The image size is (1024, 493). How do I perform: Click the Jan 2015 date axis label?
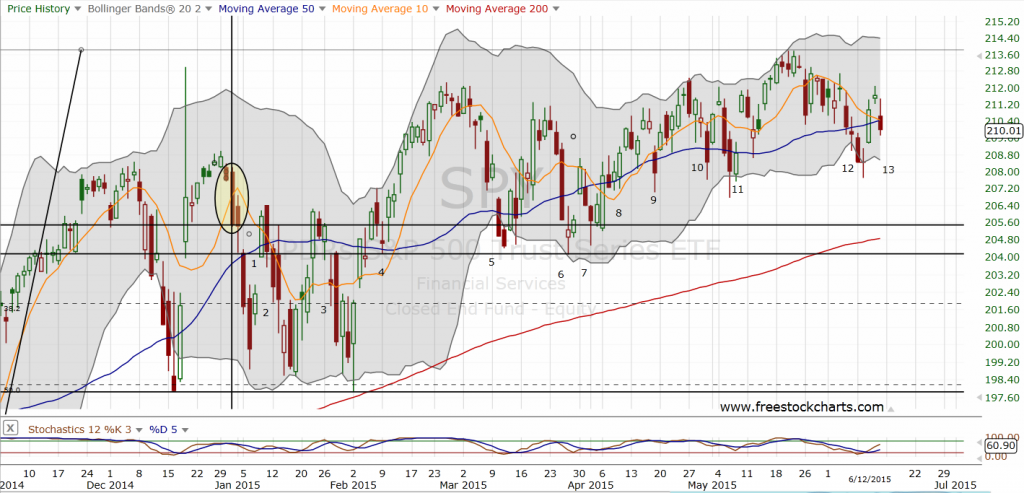click(237, 485)
